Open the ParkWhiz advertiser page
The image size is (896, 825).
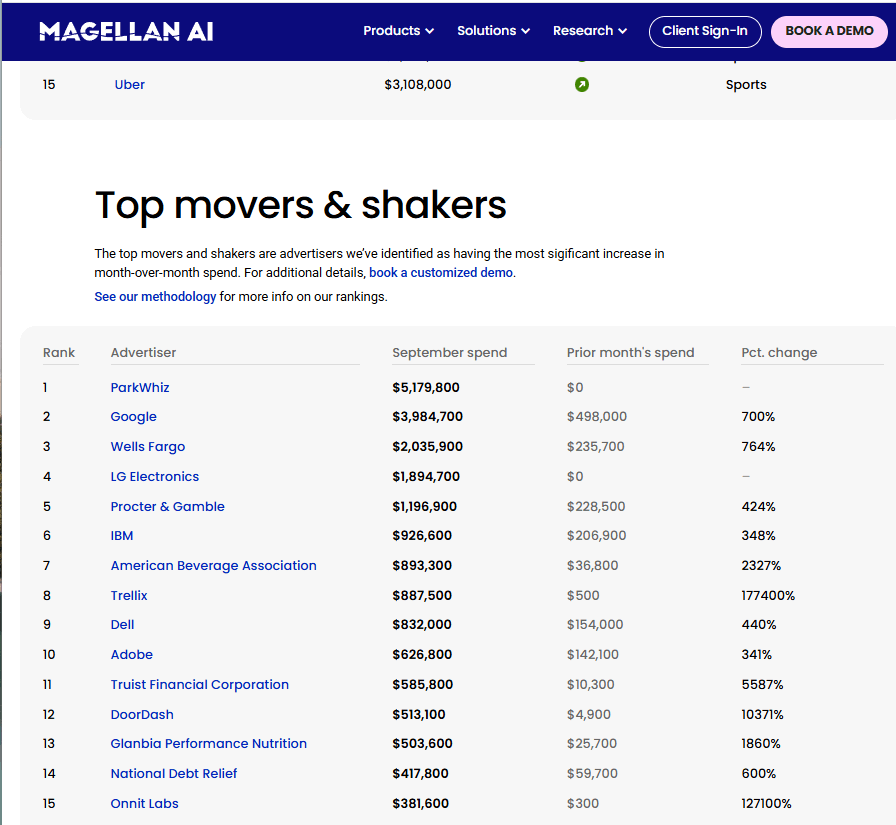140,388
